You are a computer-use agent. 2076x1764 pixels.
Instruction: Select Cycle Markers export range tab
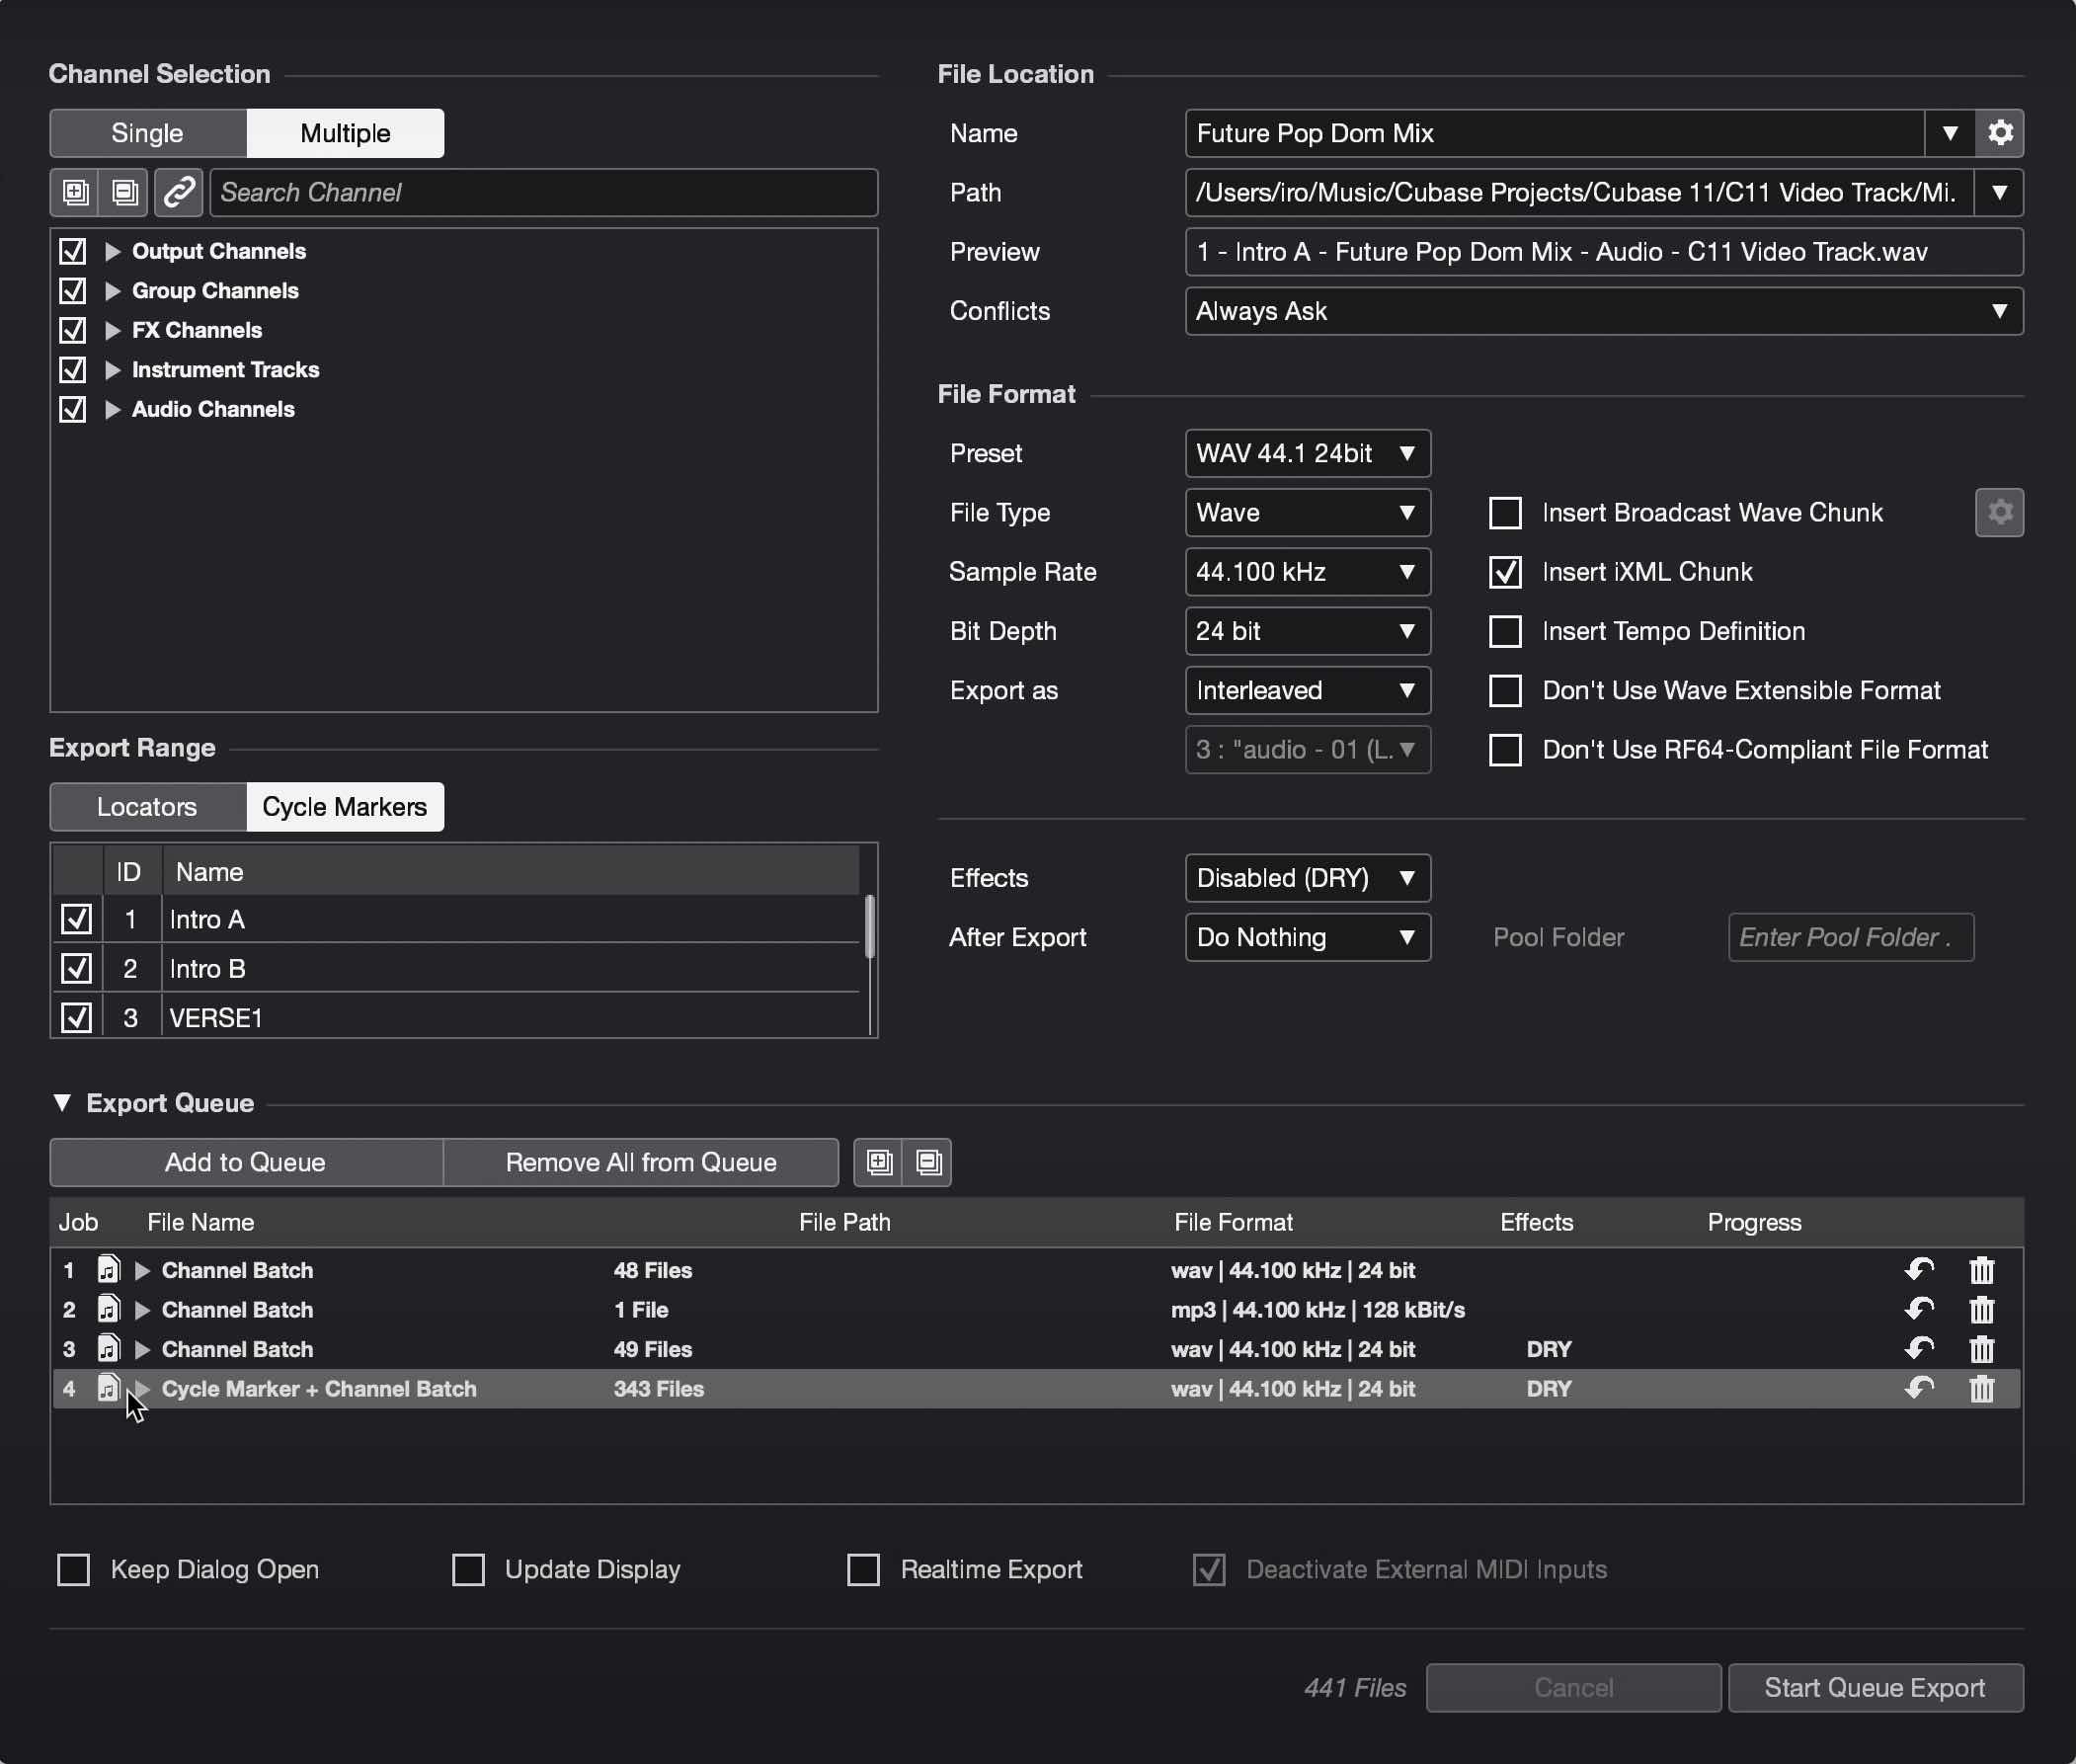[345, 807]
